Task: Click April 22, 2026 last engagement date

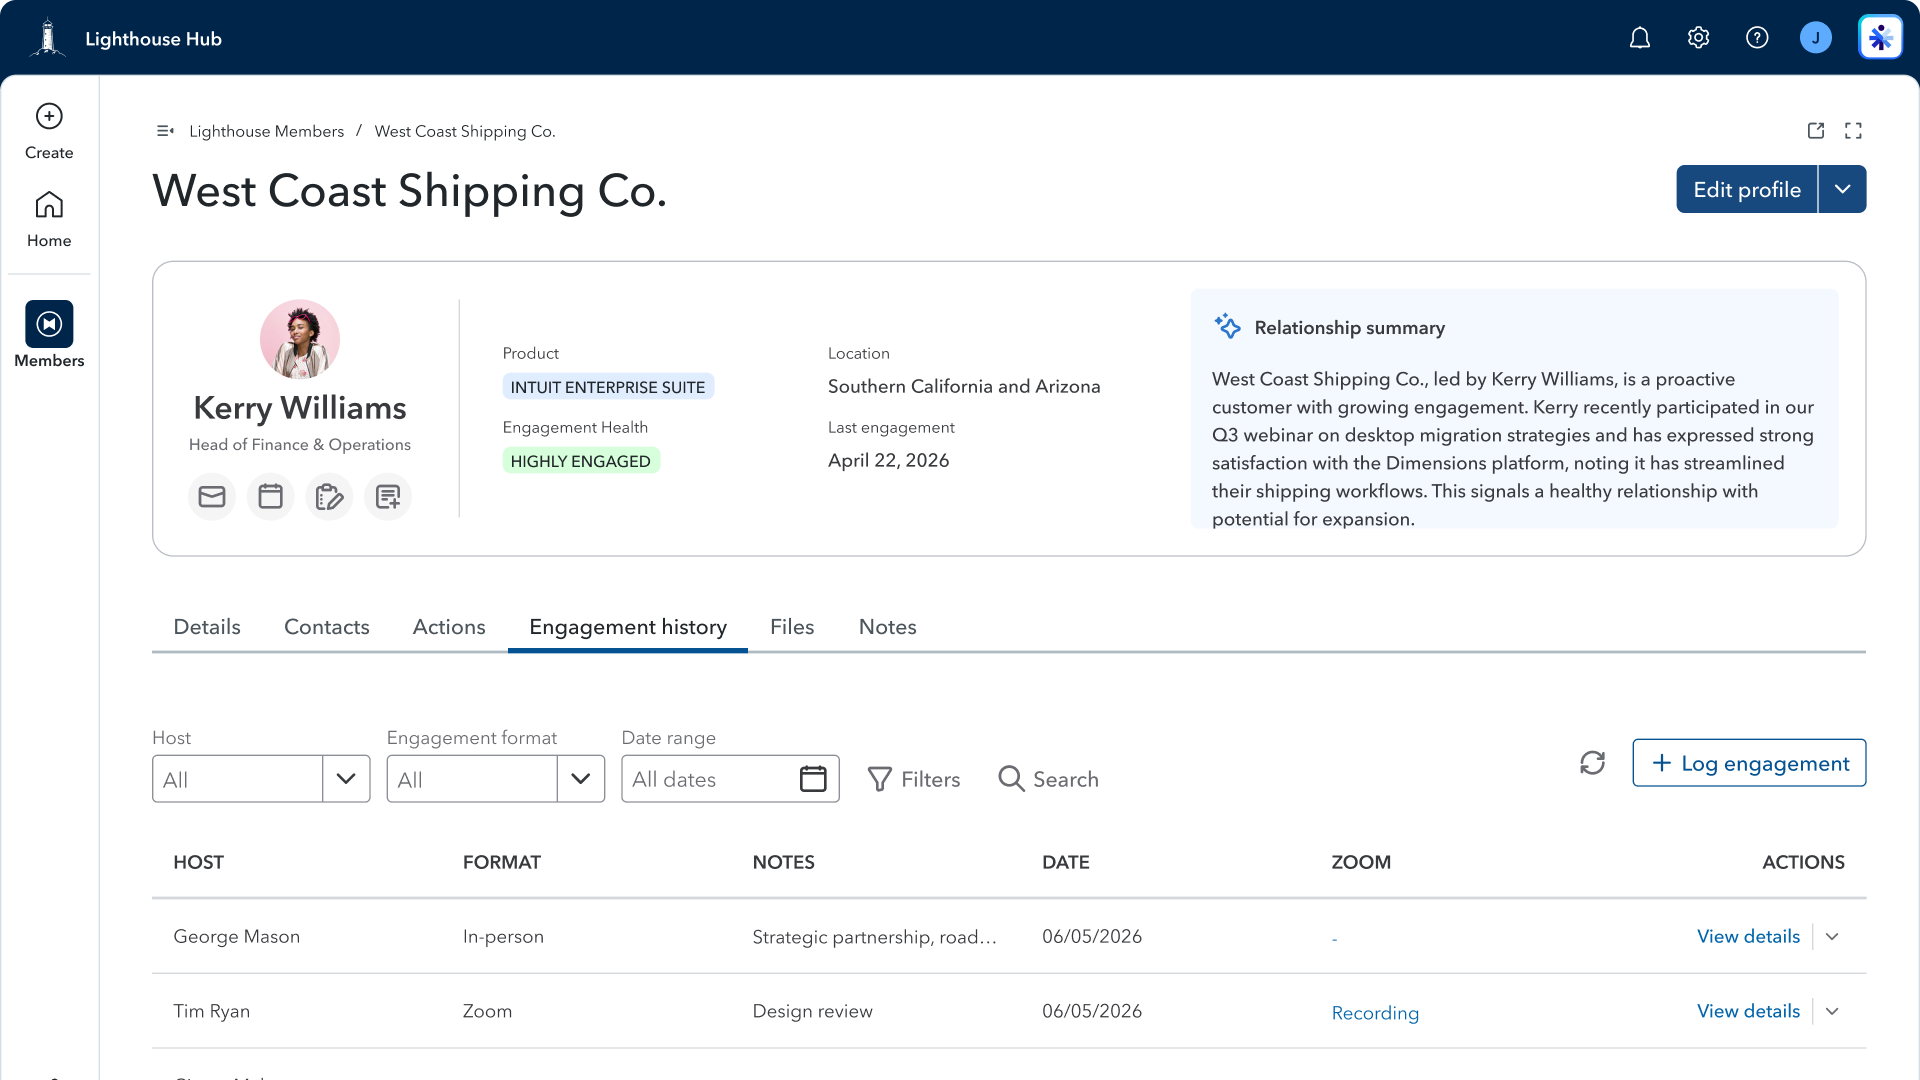Action: (x=889, y=460)
